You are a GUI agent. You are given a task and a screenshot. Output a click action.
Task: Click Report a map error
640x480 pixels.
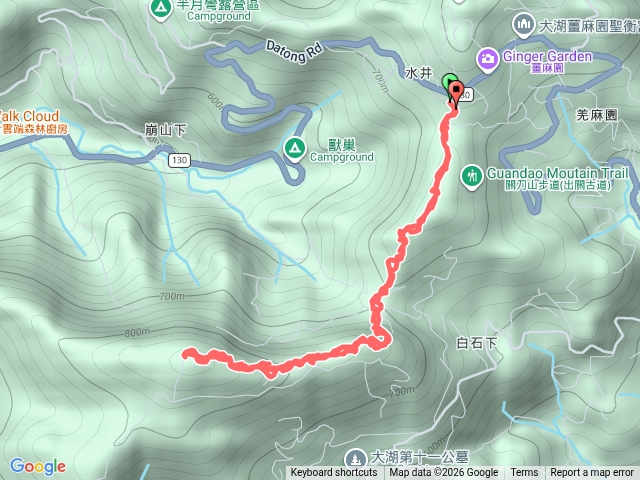tap(592, 472)
